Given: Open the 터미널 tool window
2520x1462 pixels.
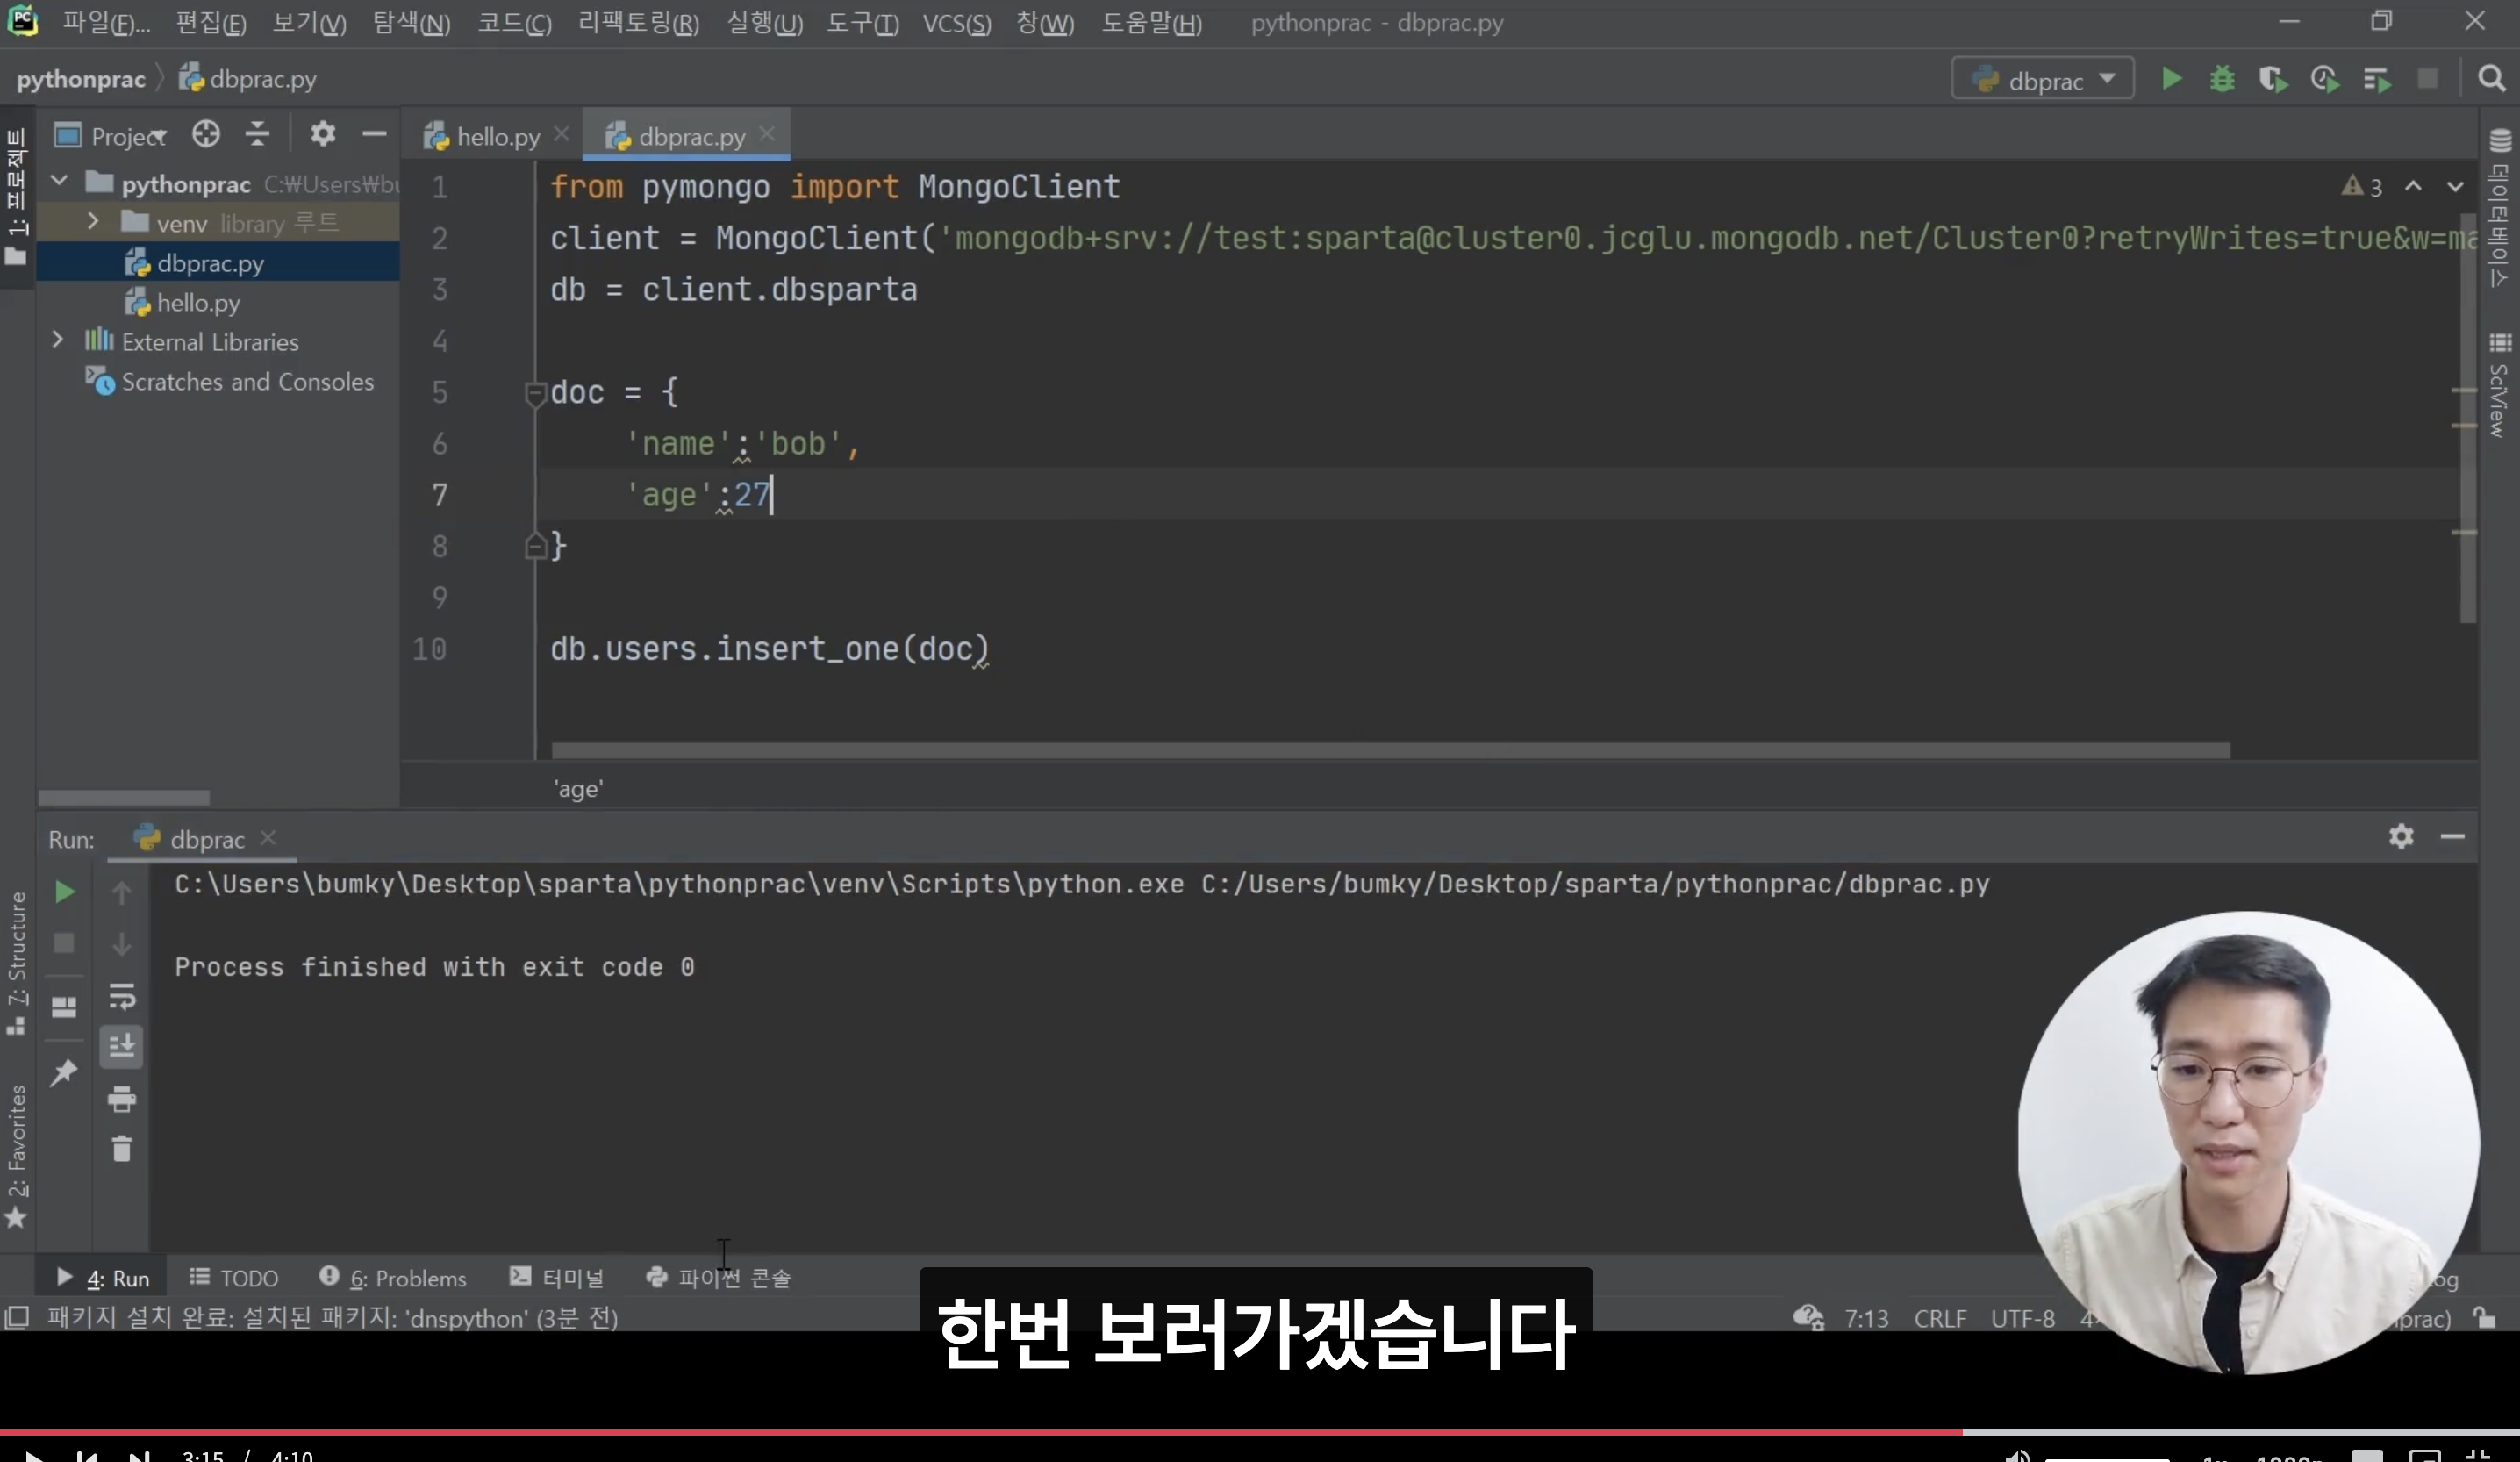Looking at the screenshot, I should [557, 1277].
